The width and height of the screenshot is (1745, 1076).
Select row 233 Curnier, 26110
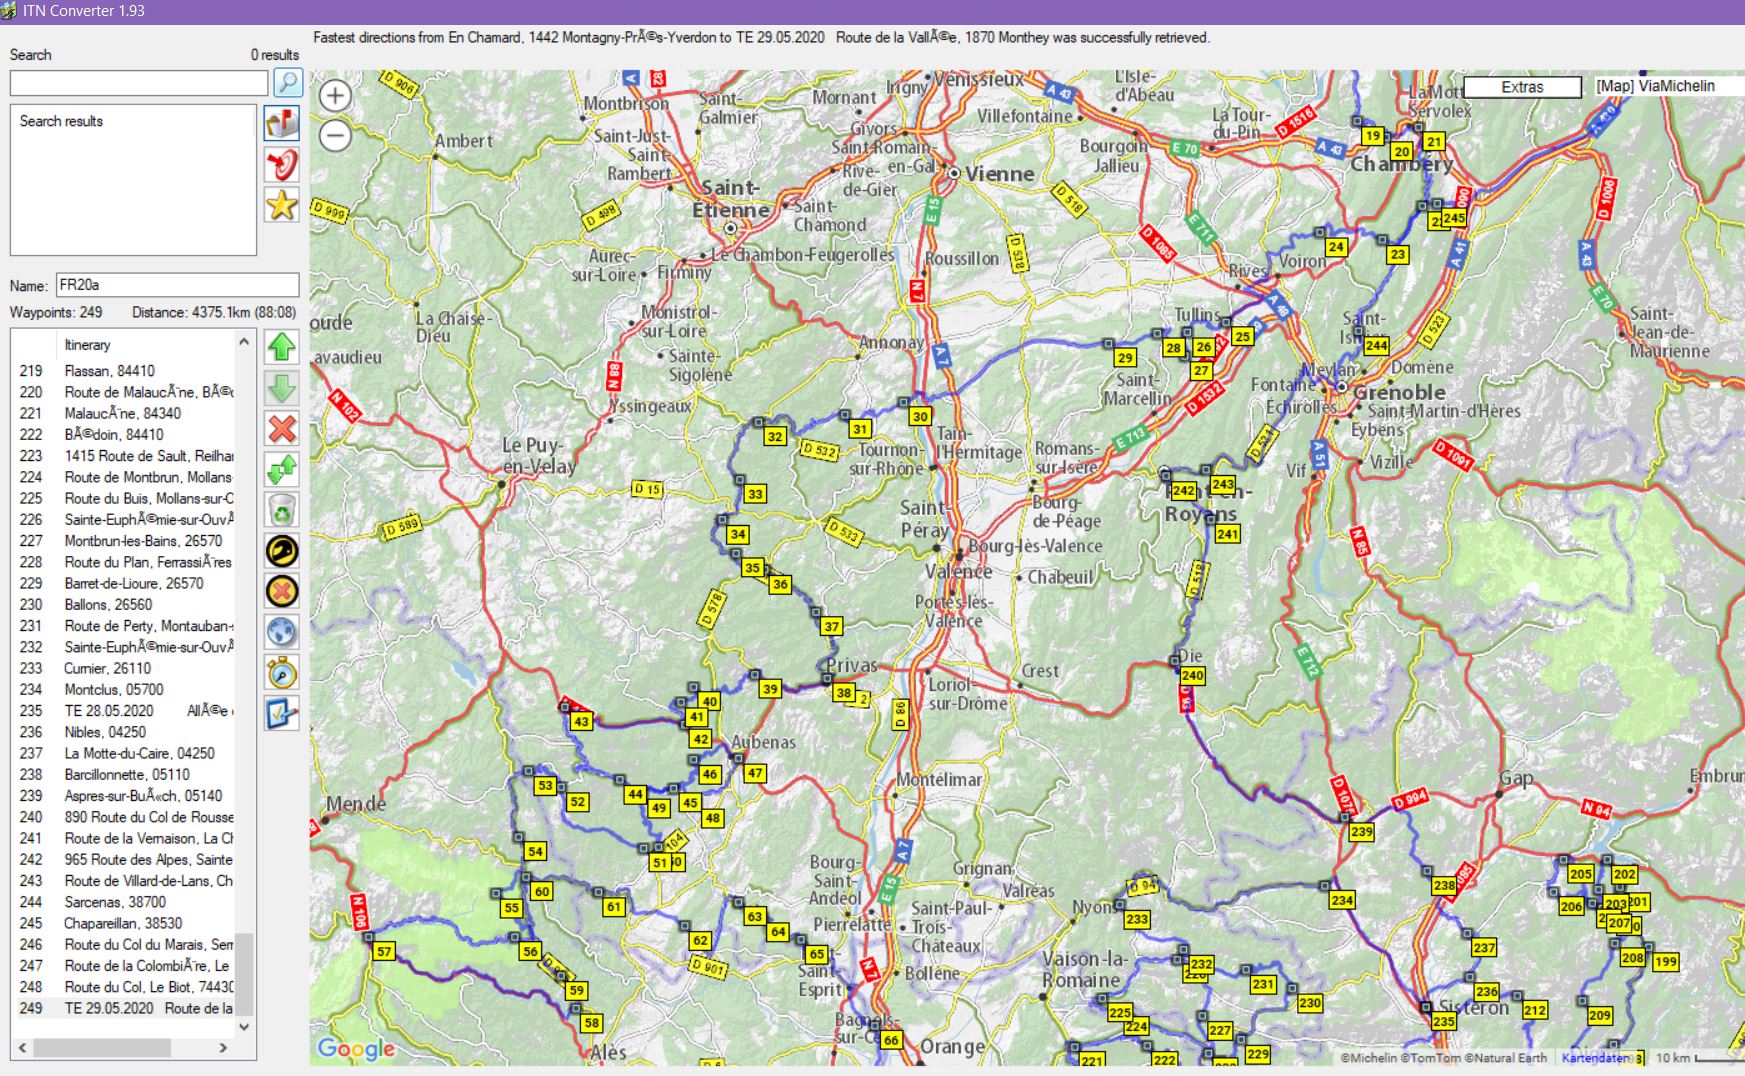coord(125,669)
